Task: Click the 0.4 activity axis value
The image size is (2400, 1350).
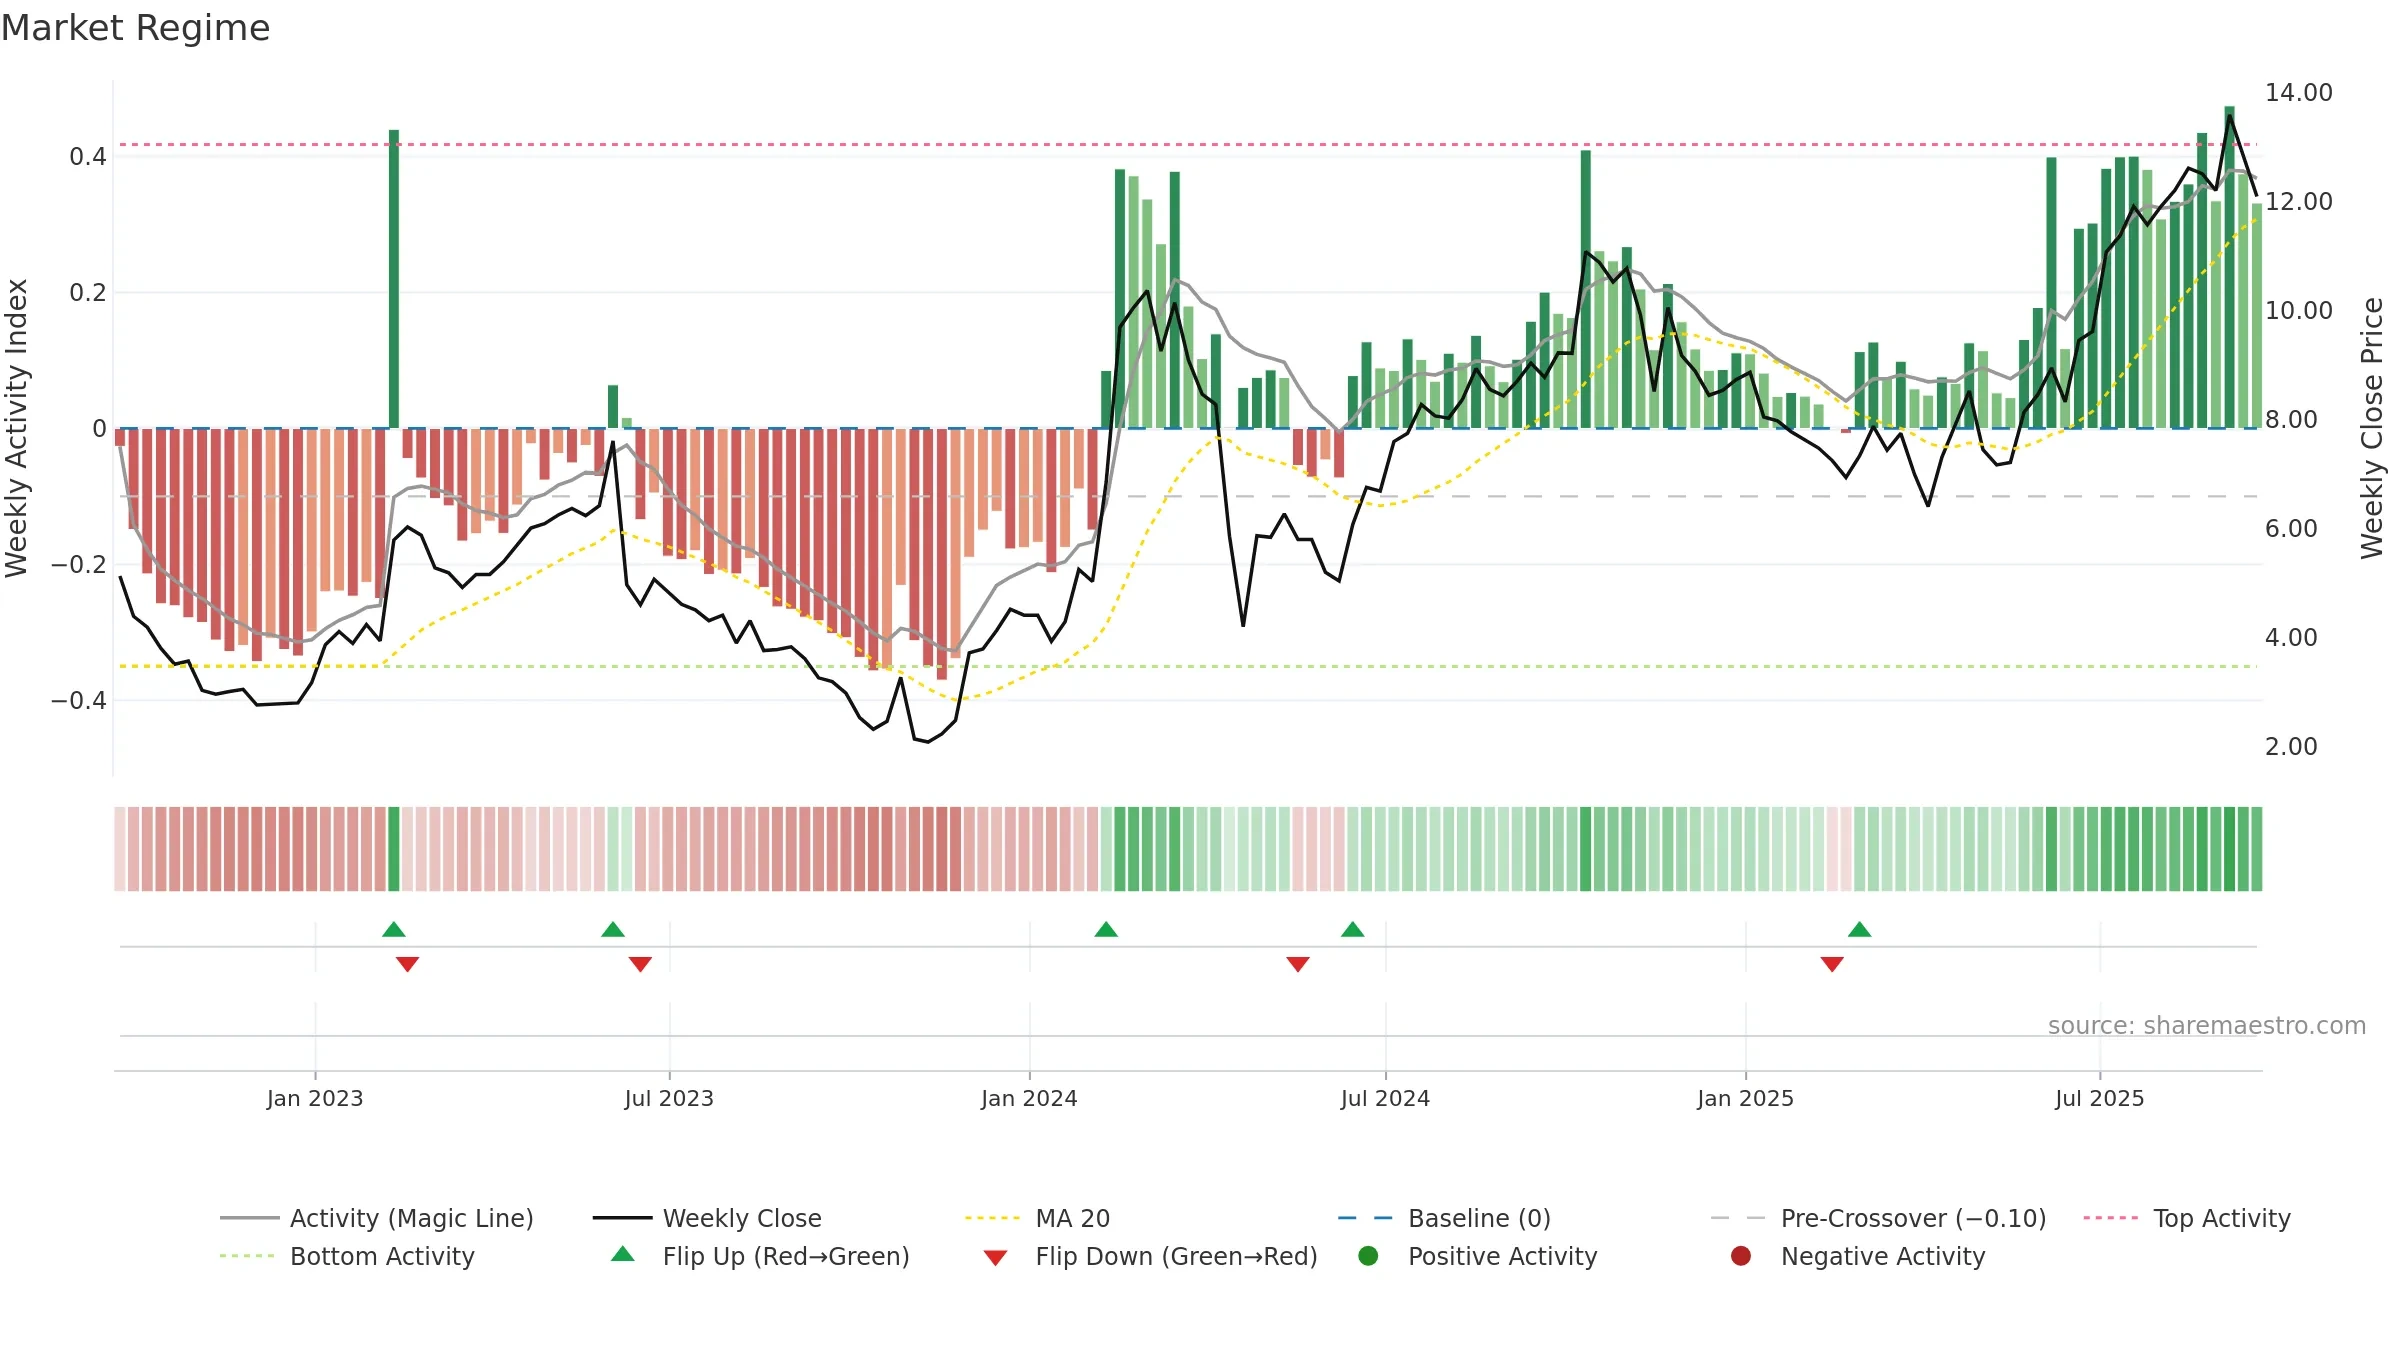Action: [88, 157]
